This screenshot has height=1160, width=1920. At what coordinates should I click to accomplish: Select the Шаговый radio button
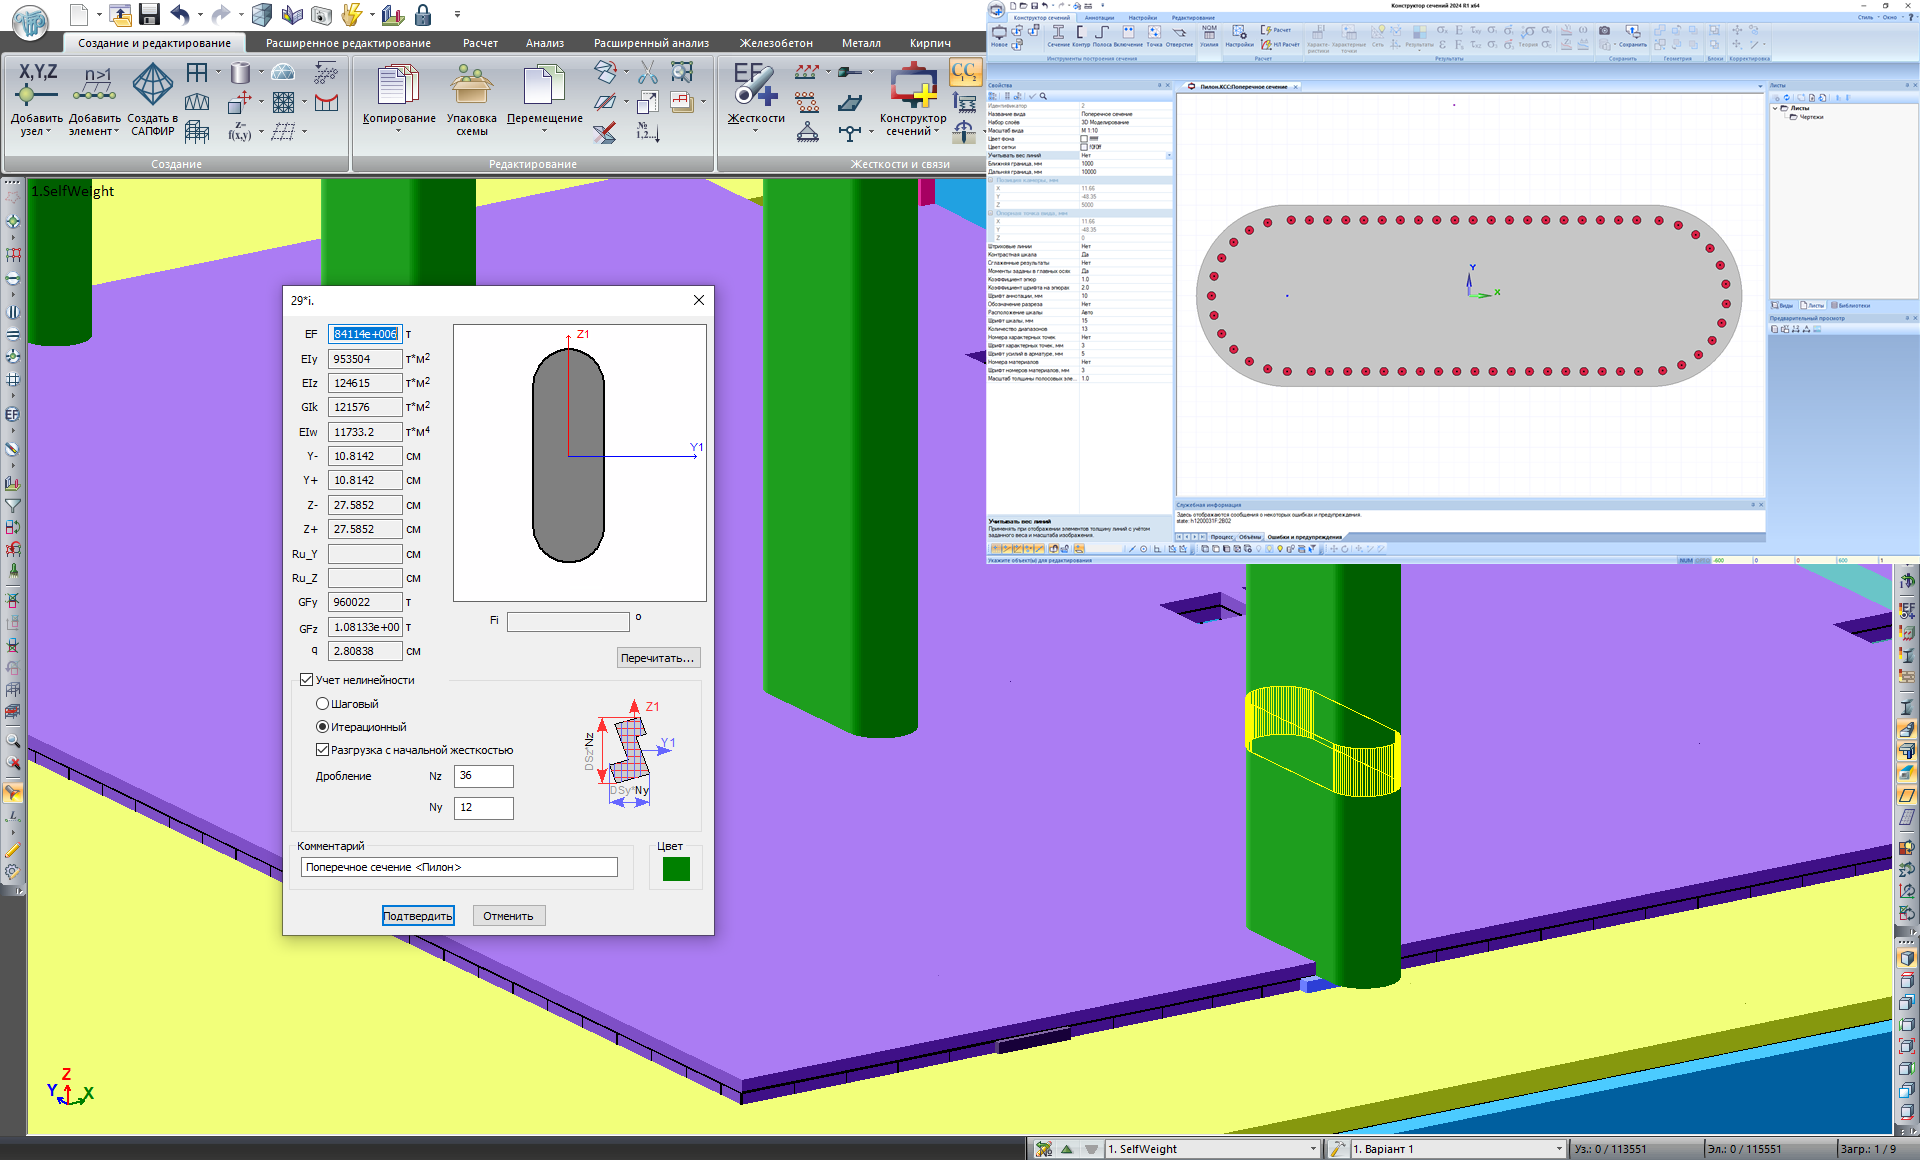point(323,704)
